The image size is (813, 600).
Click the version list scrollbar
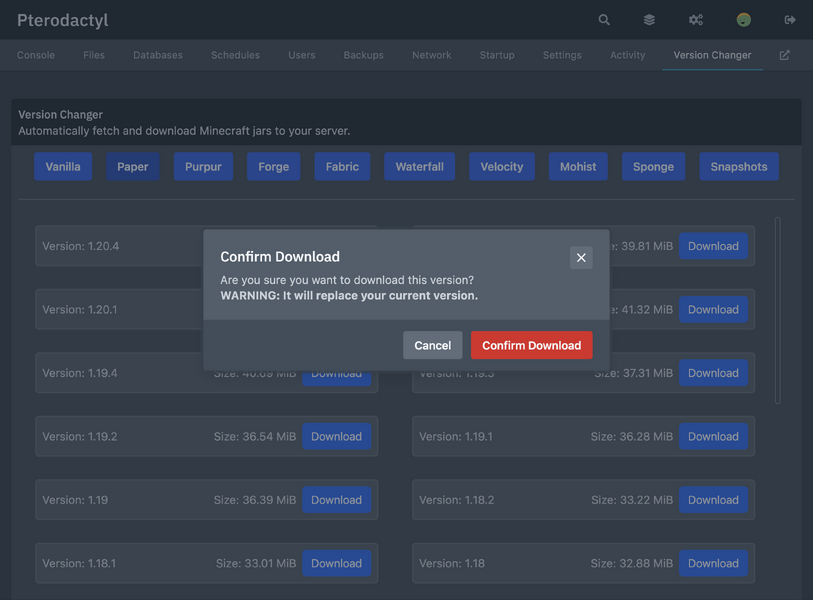pyautogui.click(x=778, y=310)
